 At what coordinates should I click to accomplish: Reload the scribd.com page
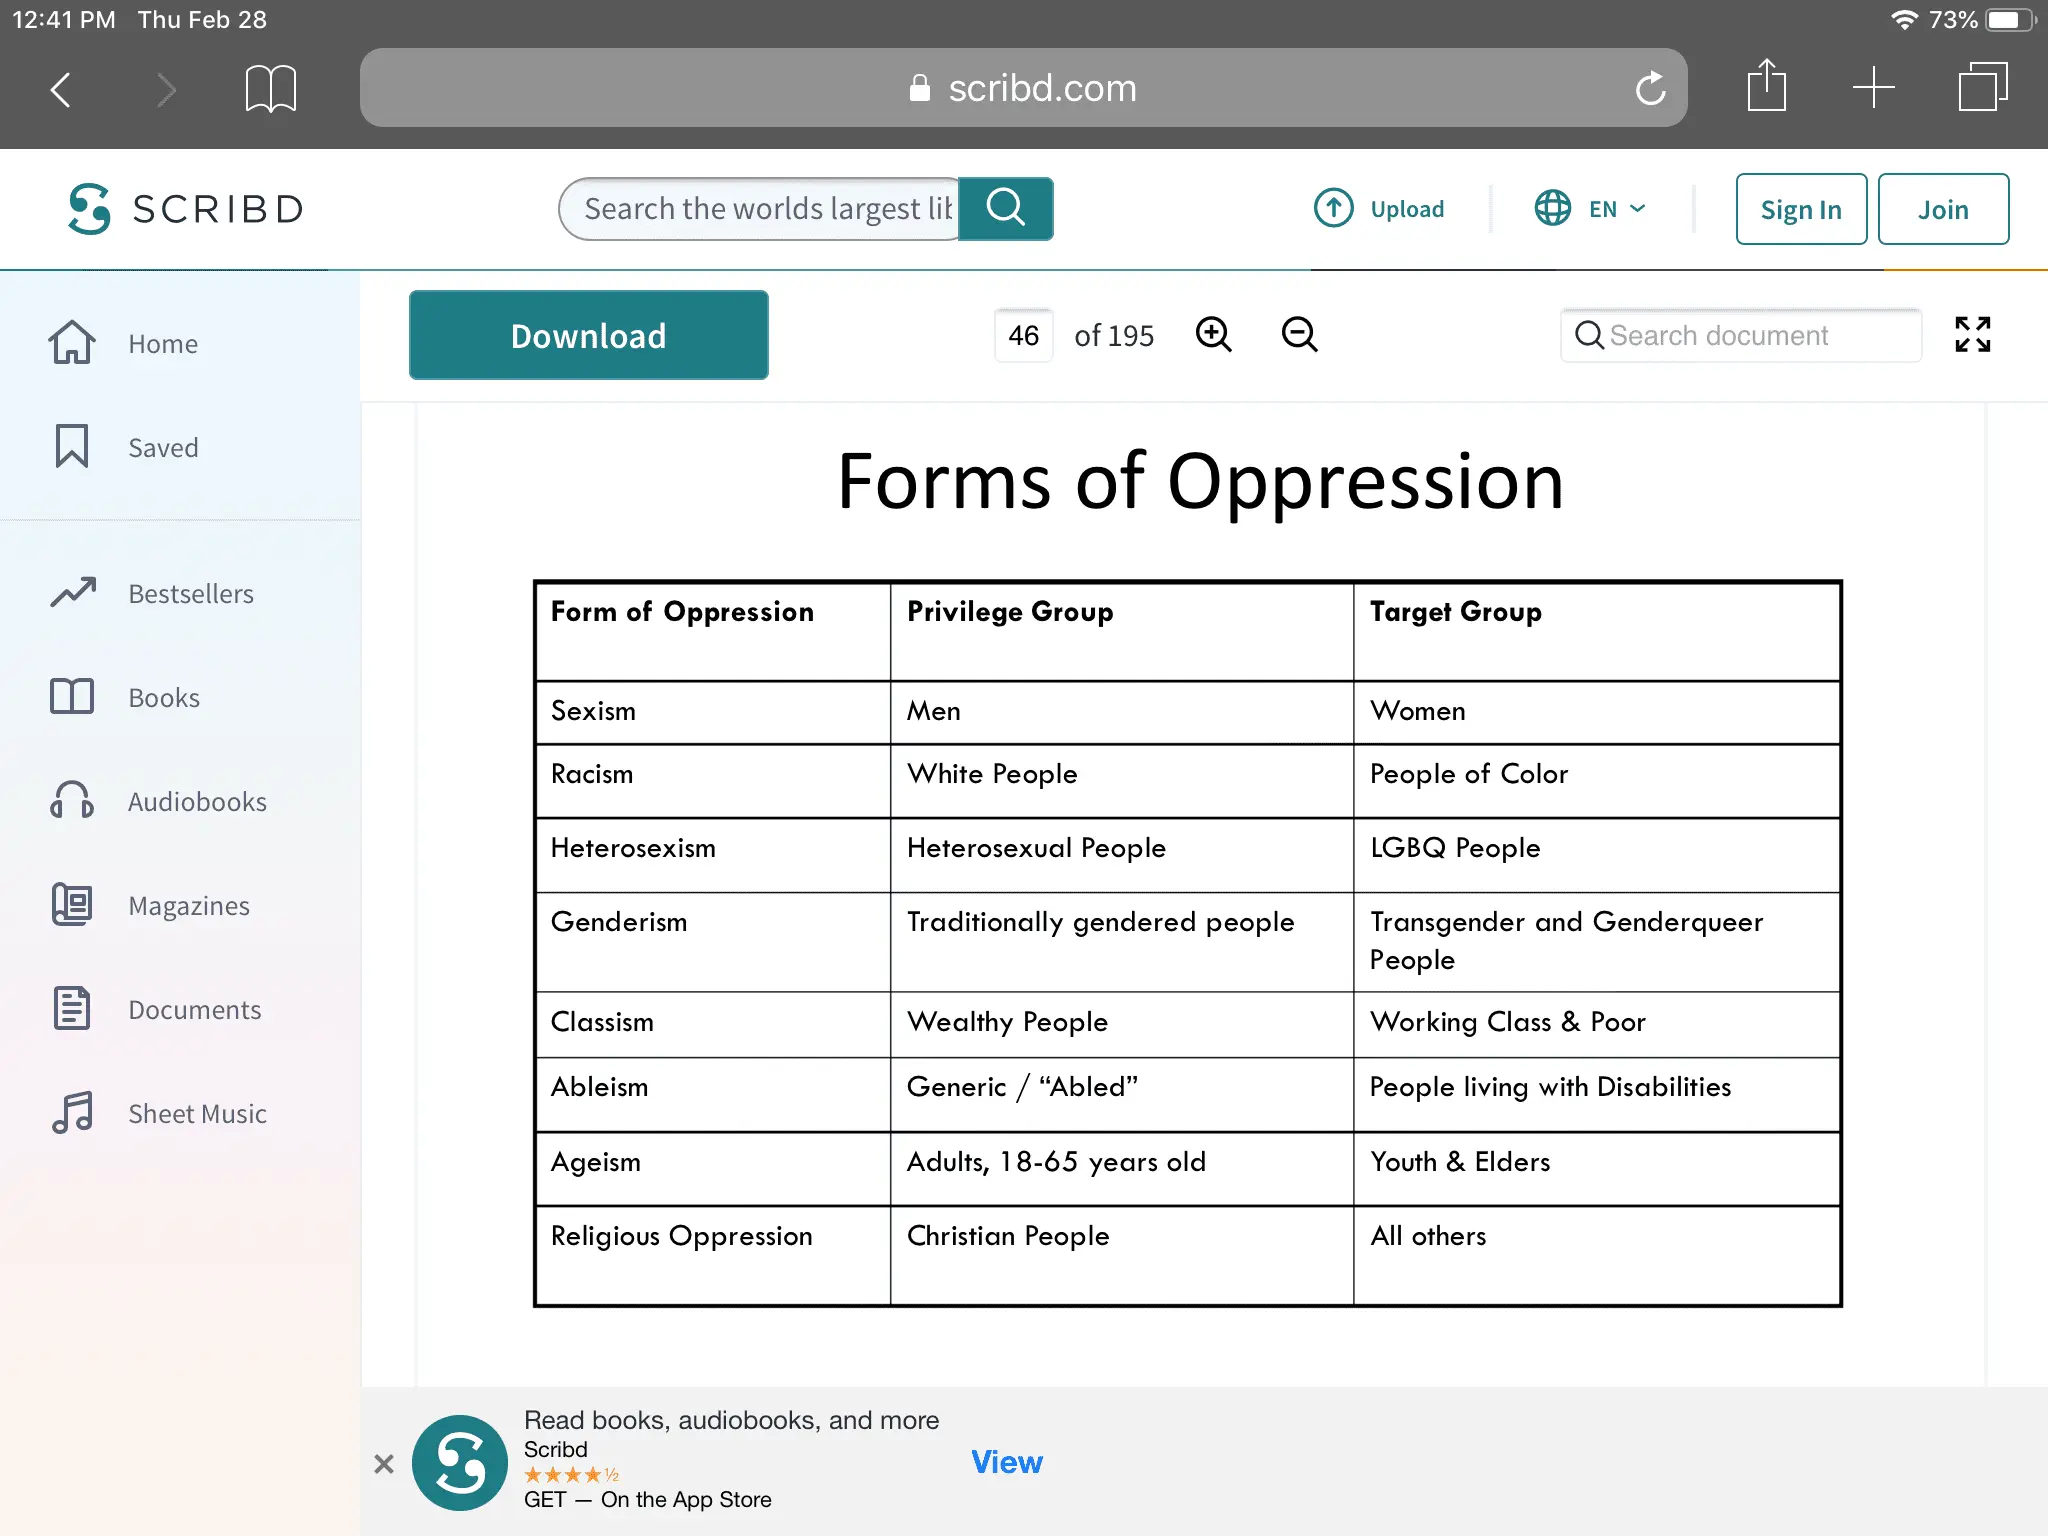coord(1650,88)
